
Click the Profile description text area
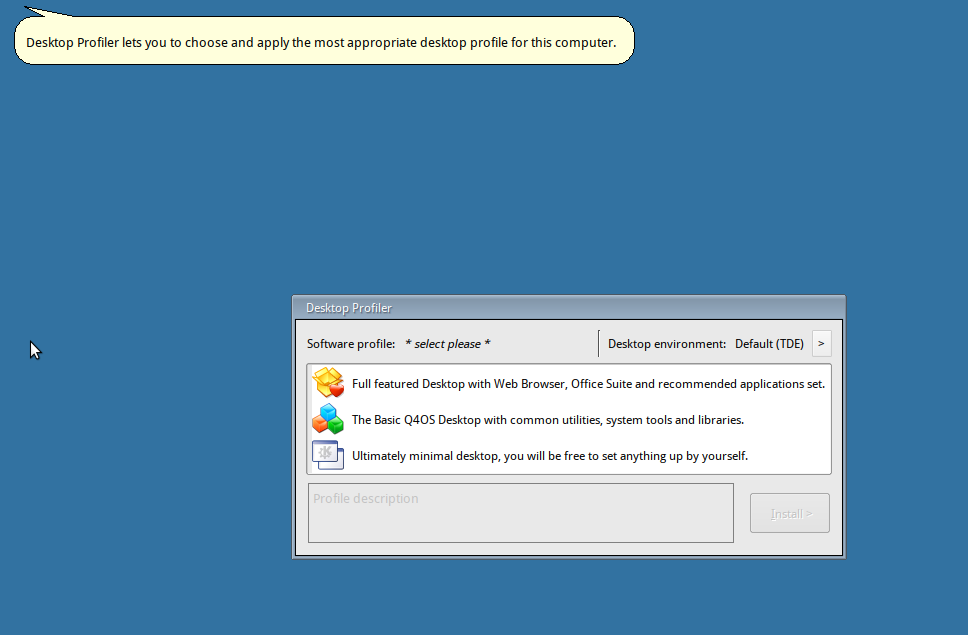[521, 513]
